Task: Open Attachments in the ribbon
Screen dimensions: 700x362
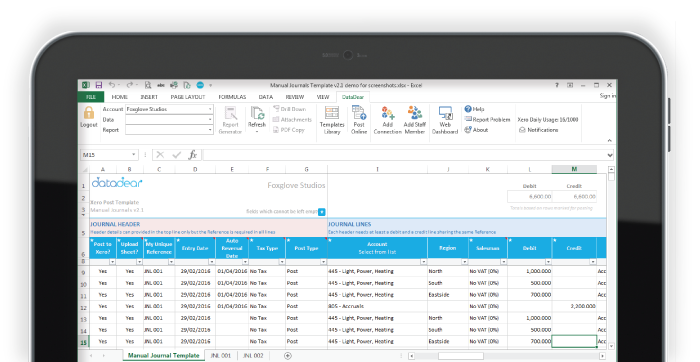Action: 292,120
